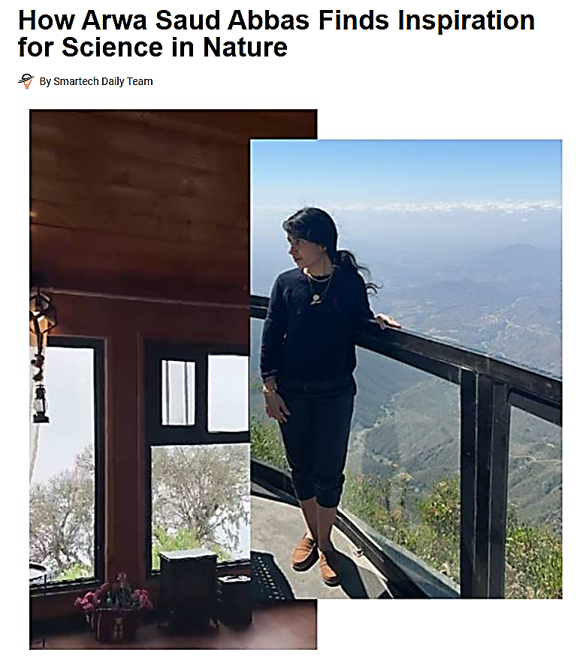Click the cloud band on the horizon
Image resolution: width=586 pixels, height=657 pixels.
[x=408, y=207]
